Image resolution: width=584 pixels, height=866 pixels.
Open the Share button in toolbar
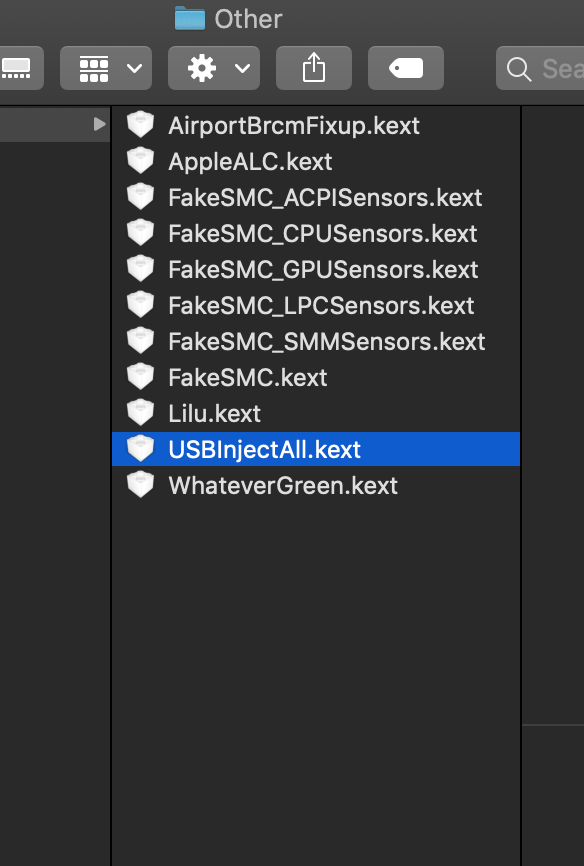(x=314, y=68)
